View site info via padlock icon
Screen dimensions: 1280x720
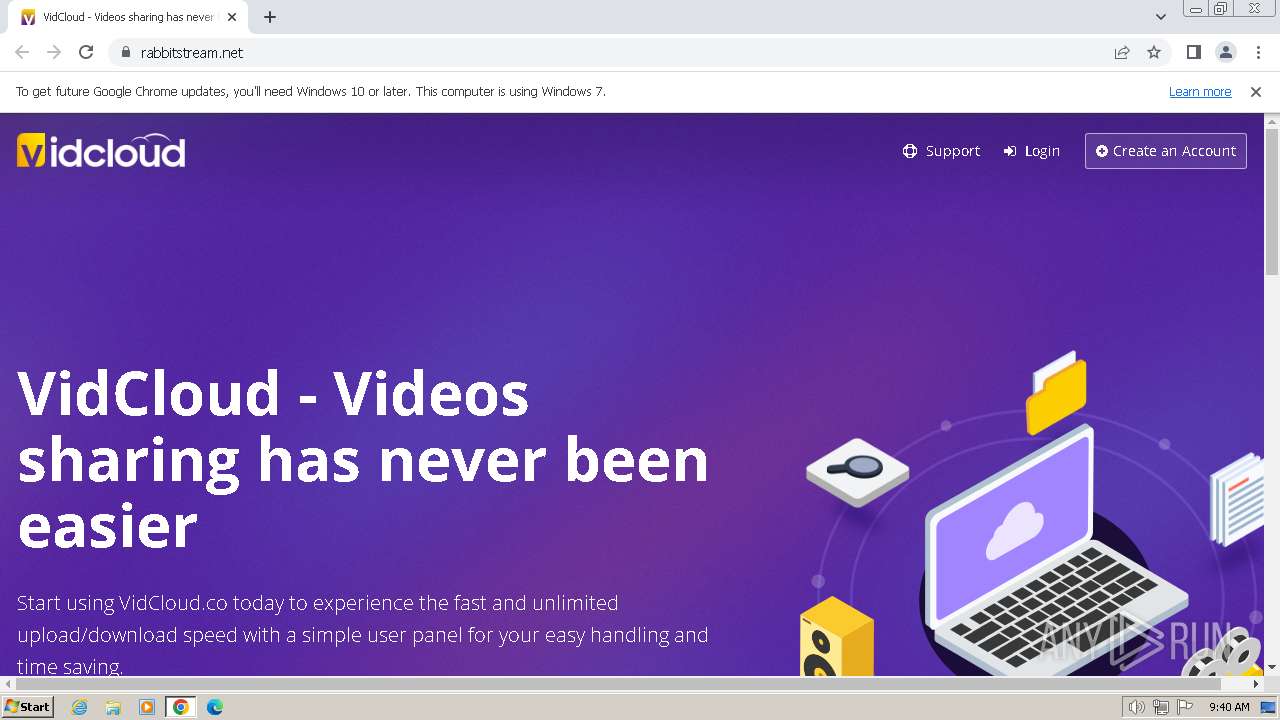point(125,52)
